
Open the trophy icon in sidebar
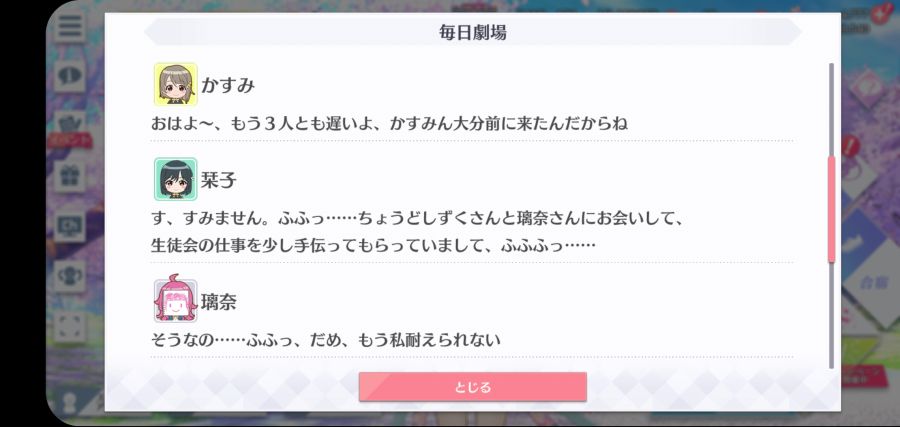point(70,277)
